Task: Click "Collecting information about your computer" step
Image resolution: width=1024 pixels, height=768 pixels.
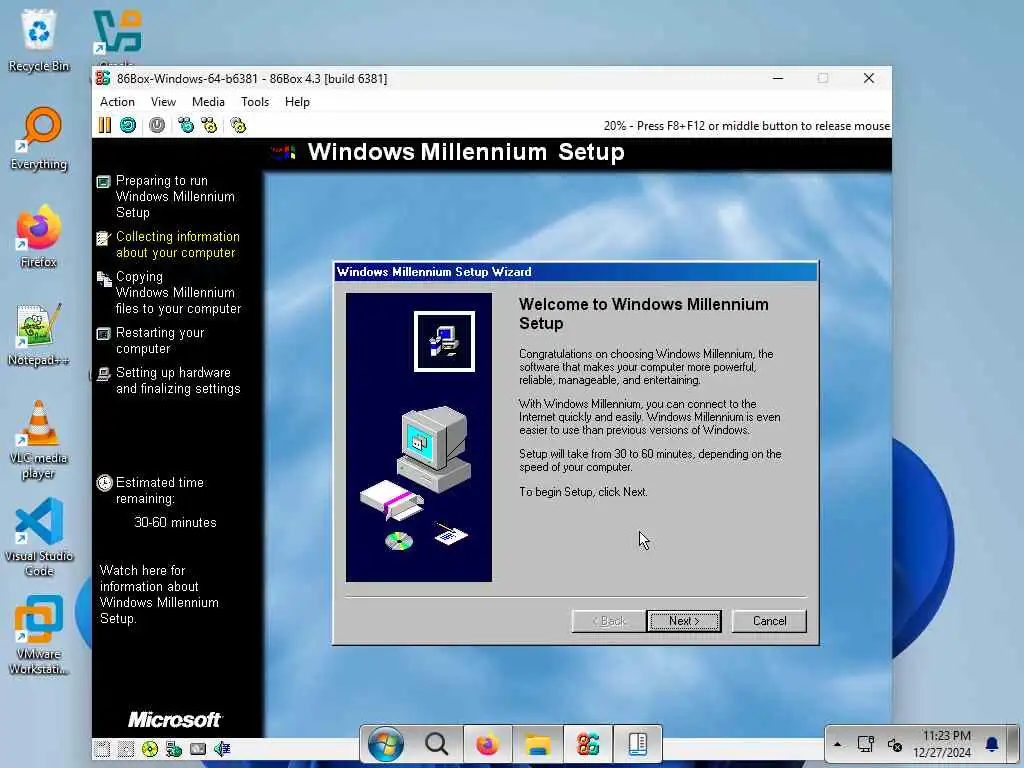Action: (178, 245)
